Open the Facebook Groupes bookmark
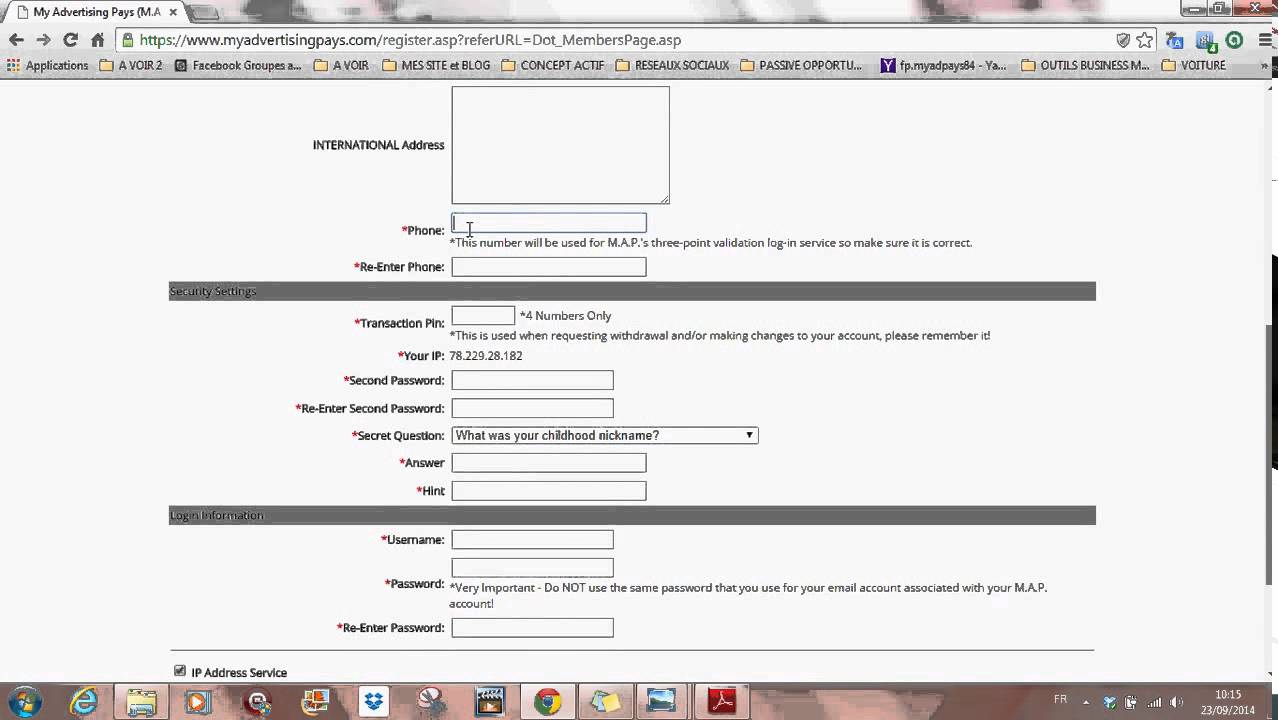This screenshot has width=1278, height=720. (x=237, y=65)
